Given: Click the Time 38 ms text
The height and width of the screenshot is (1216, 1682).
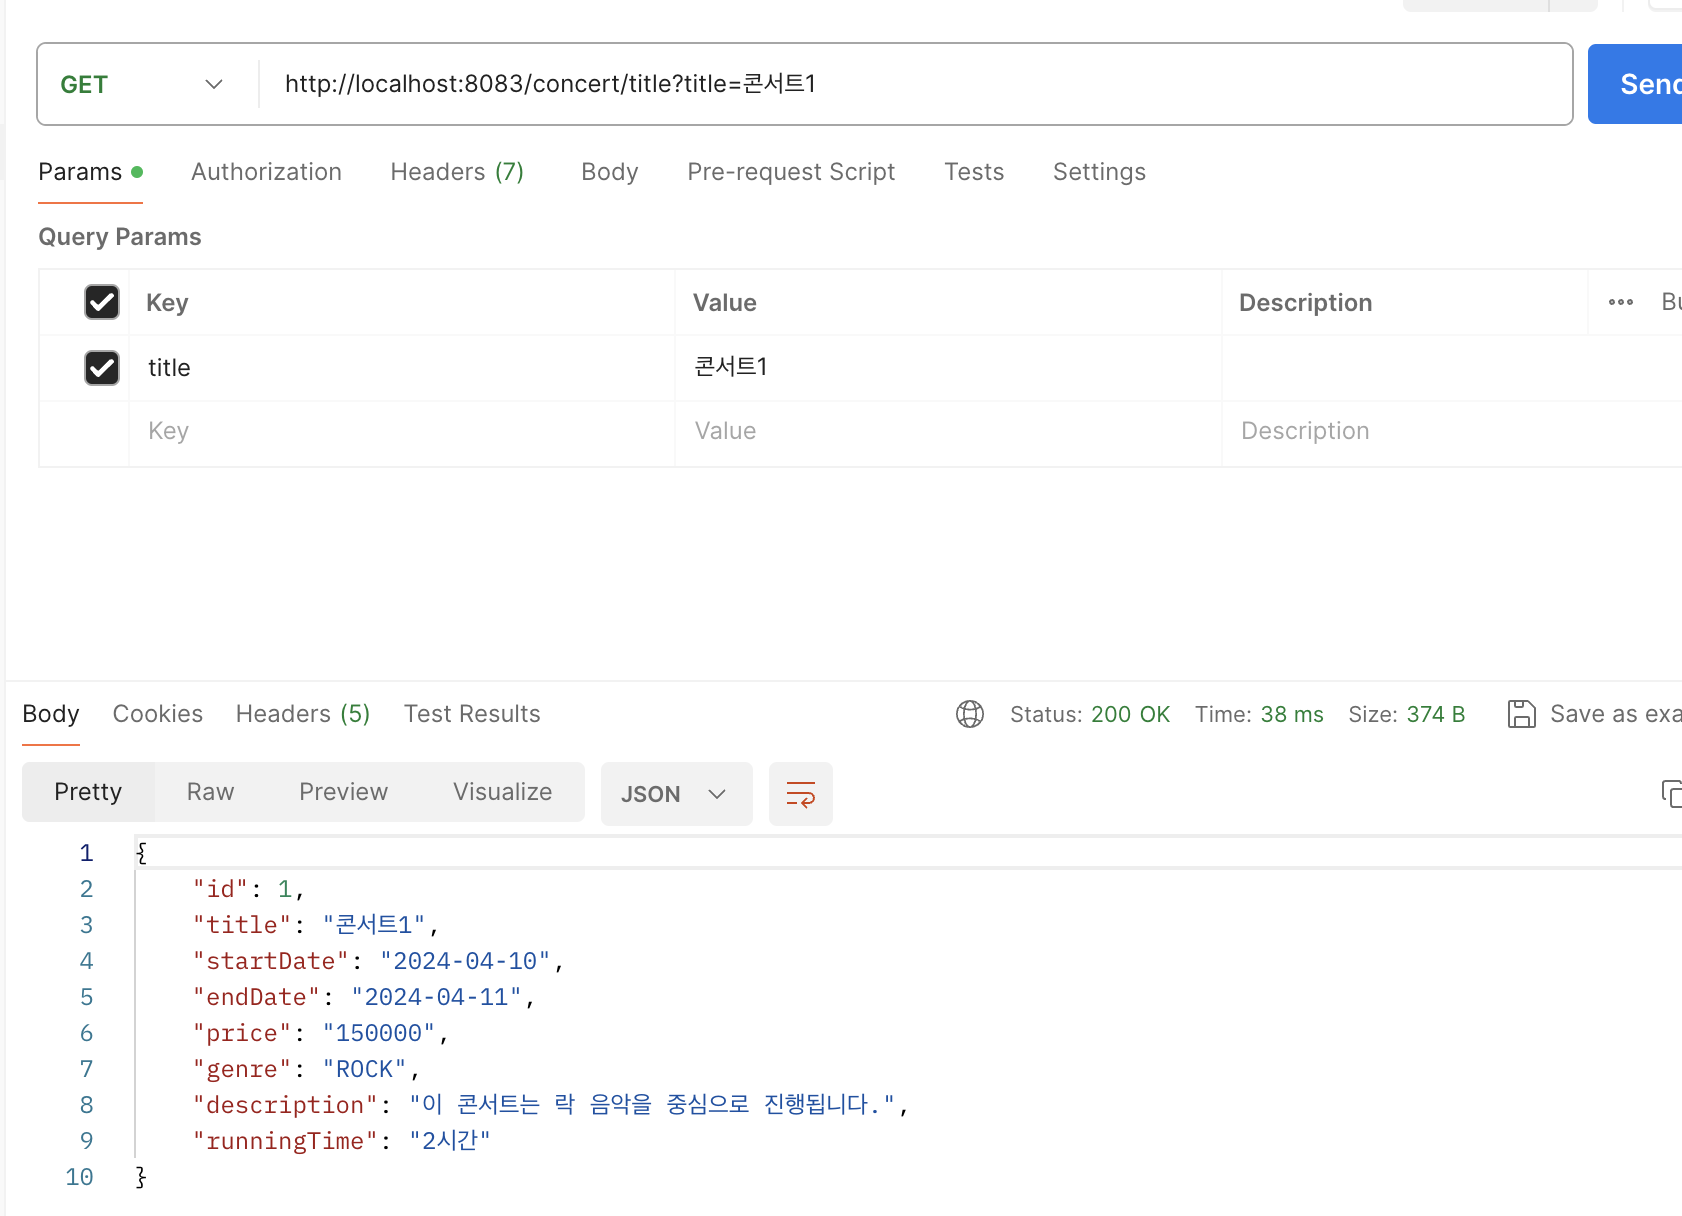Looking at the screenshot, I should (1259, 714).
